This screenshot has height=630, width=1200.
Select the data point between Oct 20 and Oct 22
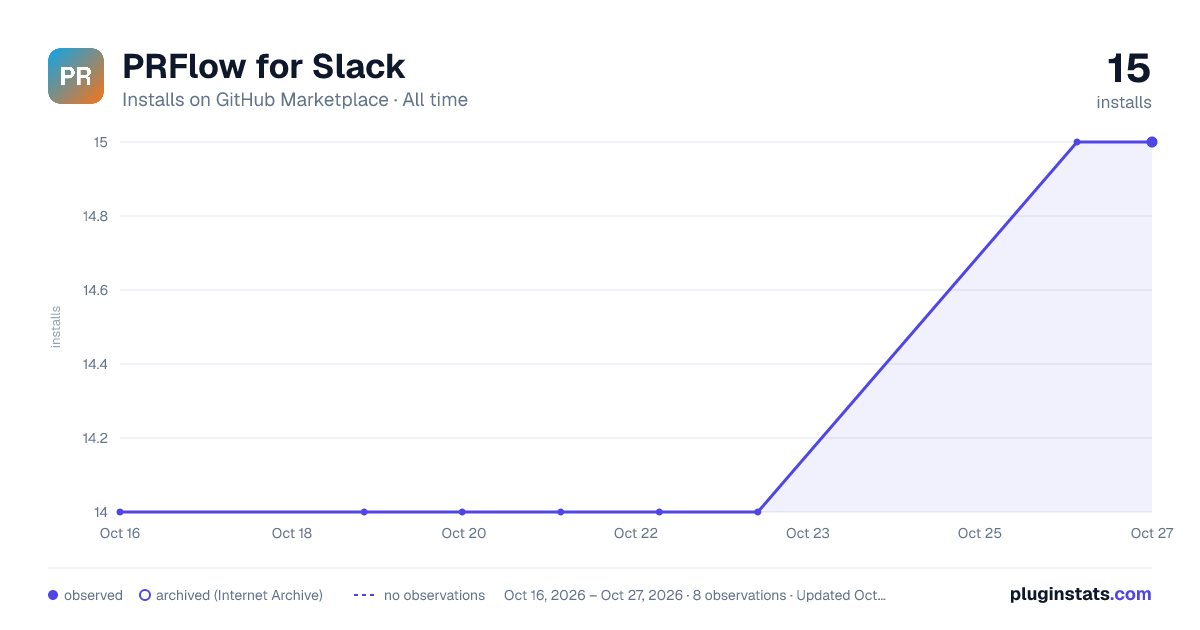(561, 512)
